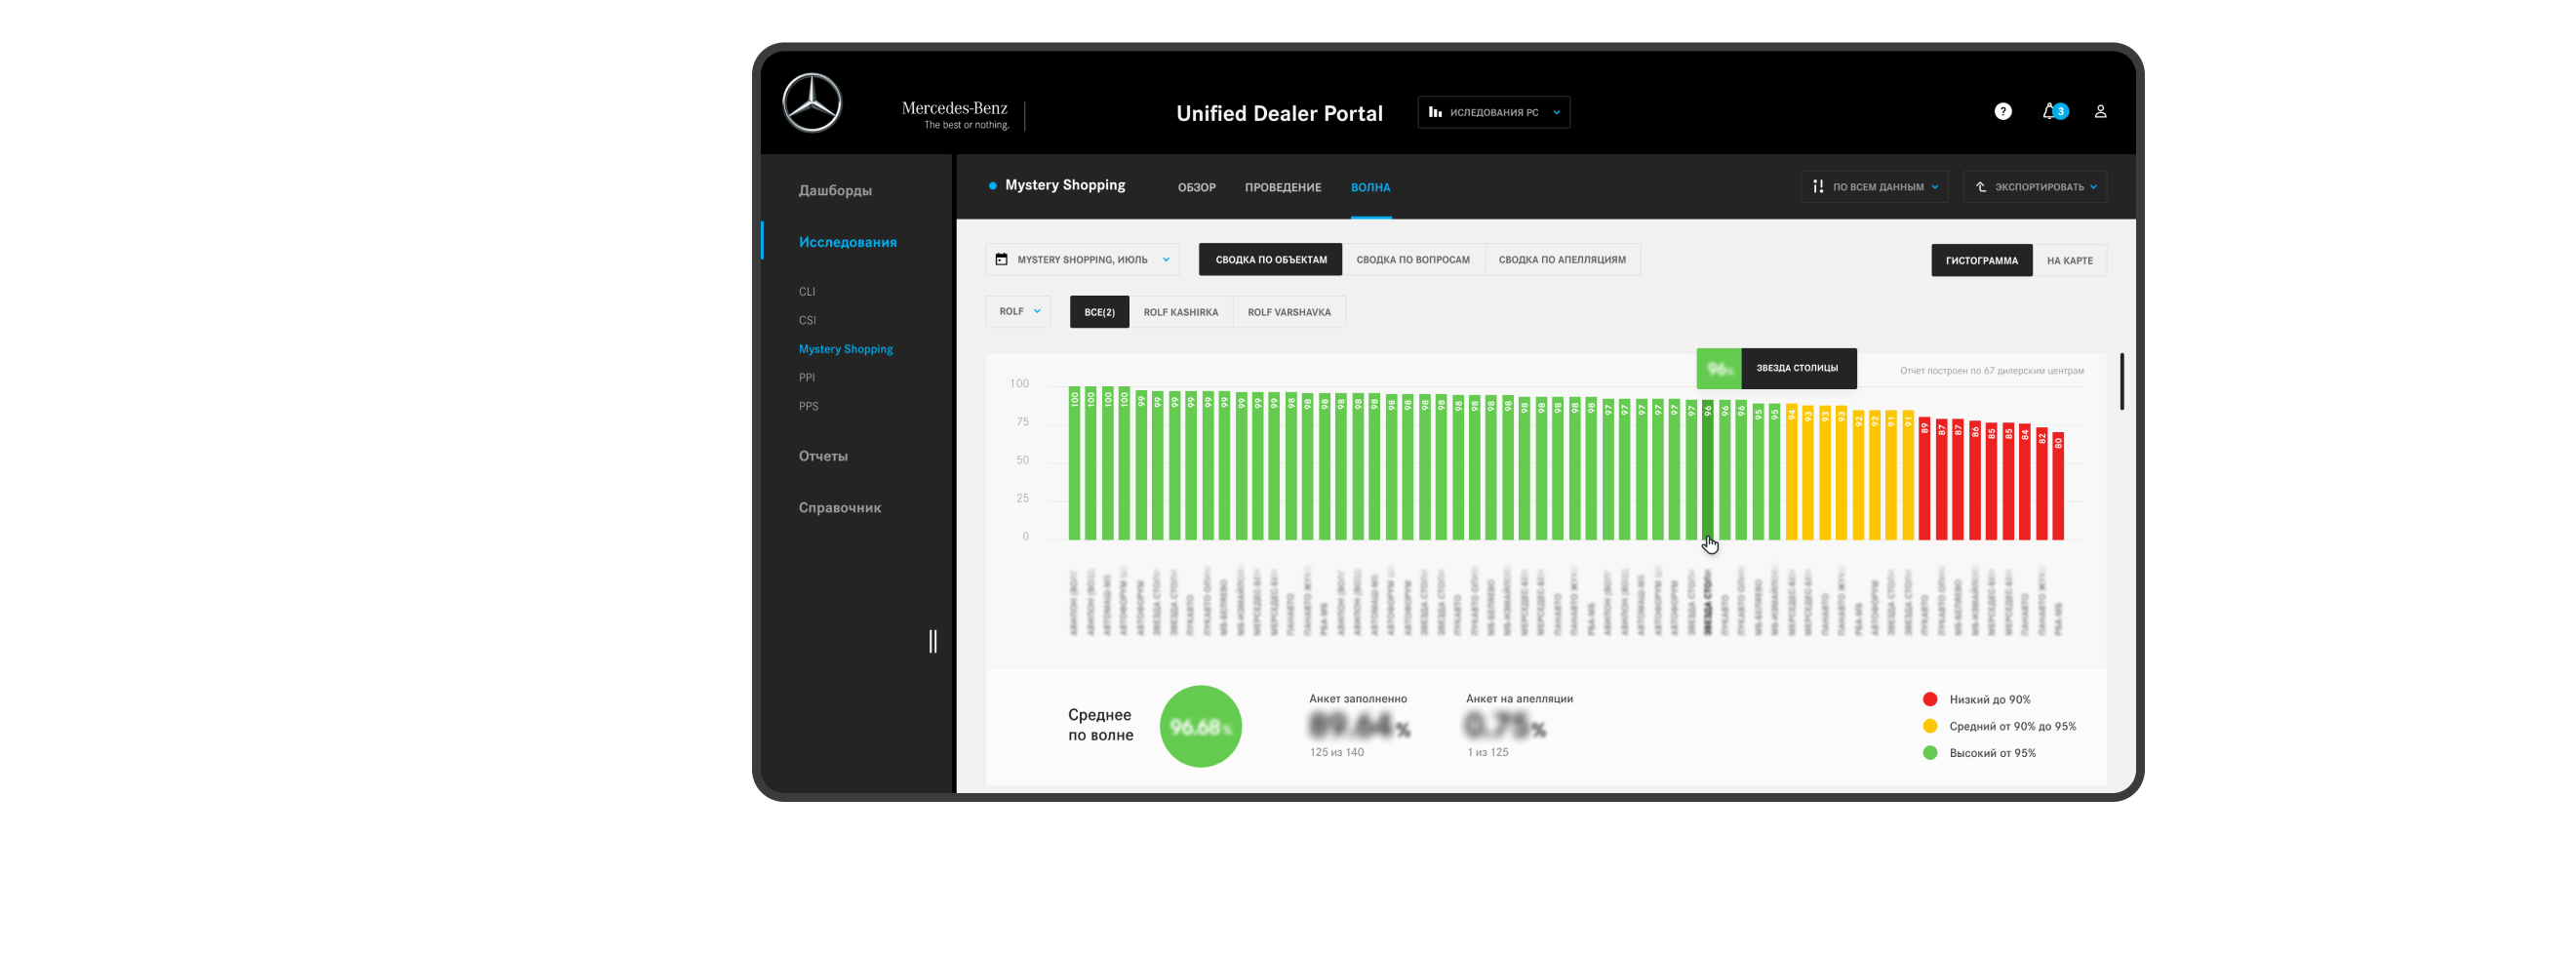Click the Высокий от 95% legend text
This screenshot has width=2576, height=957.
(1991, 754)
